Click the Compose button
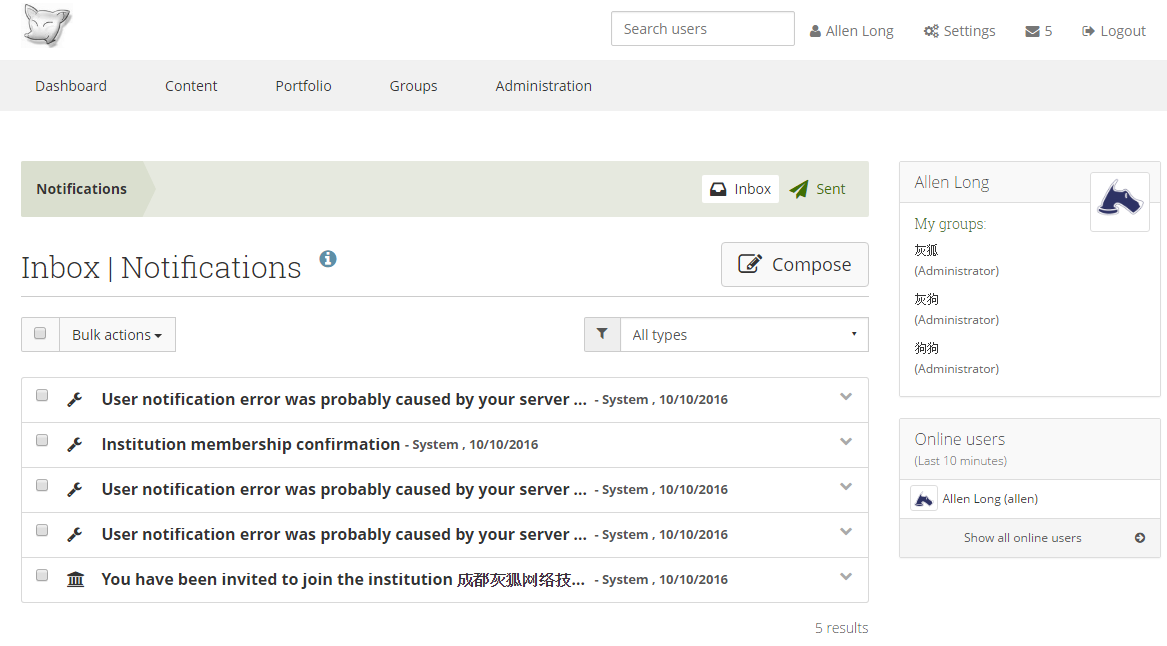This screenshot has height=646, width=1167. coord(794,265)
